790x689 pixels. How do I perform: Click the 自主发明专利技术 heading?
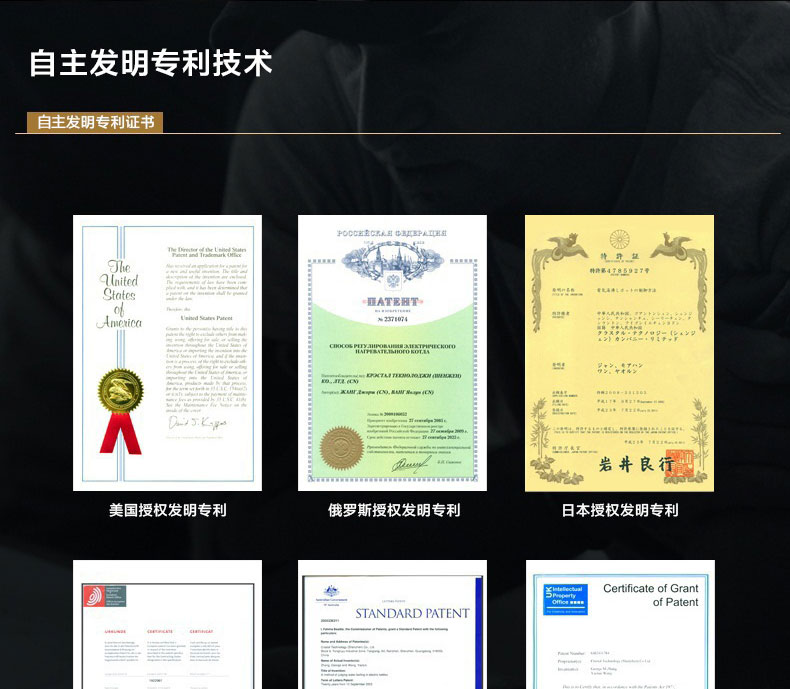point(151,62)
